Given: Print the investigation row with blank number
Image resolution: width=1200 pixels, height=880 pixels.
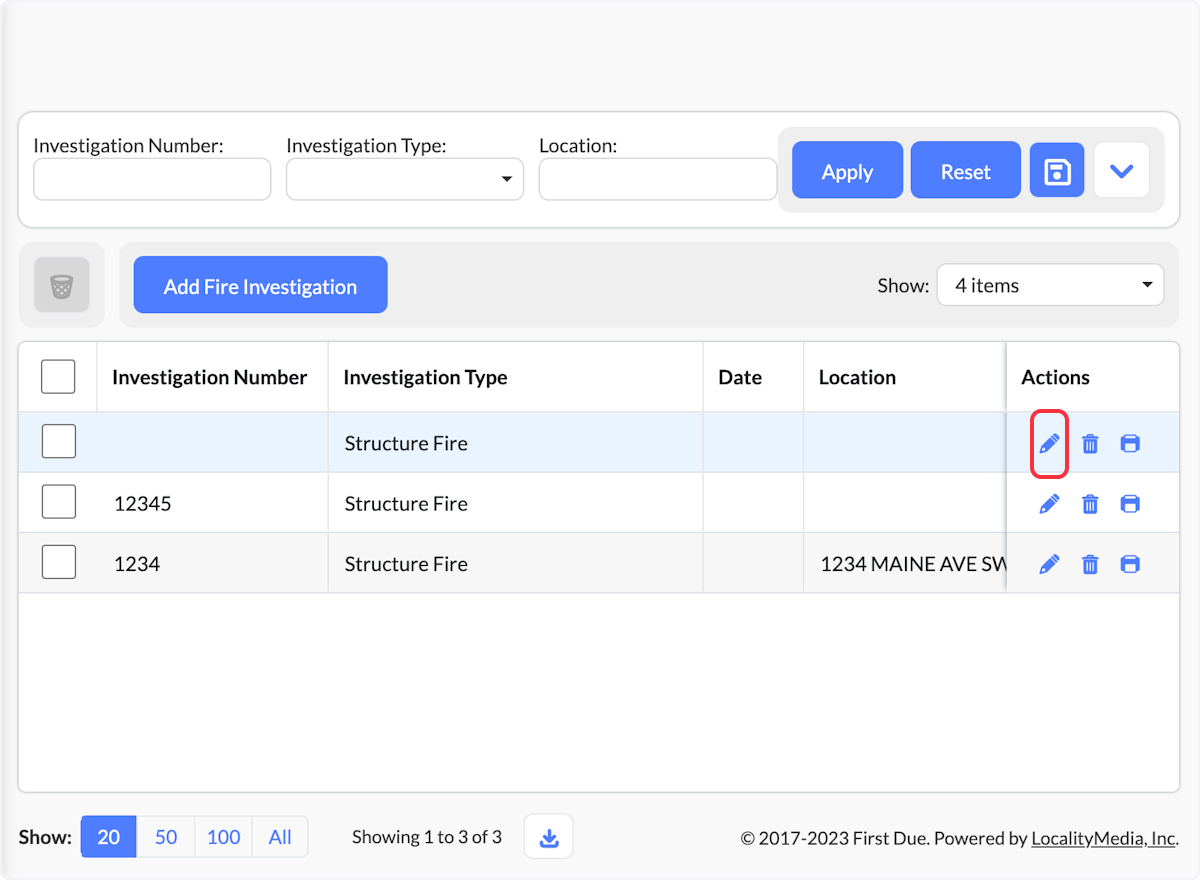Looking at the screenshot, I should pyautogui.click(x=1130, y=443).
